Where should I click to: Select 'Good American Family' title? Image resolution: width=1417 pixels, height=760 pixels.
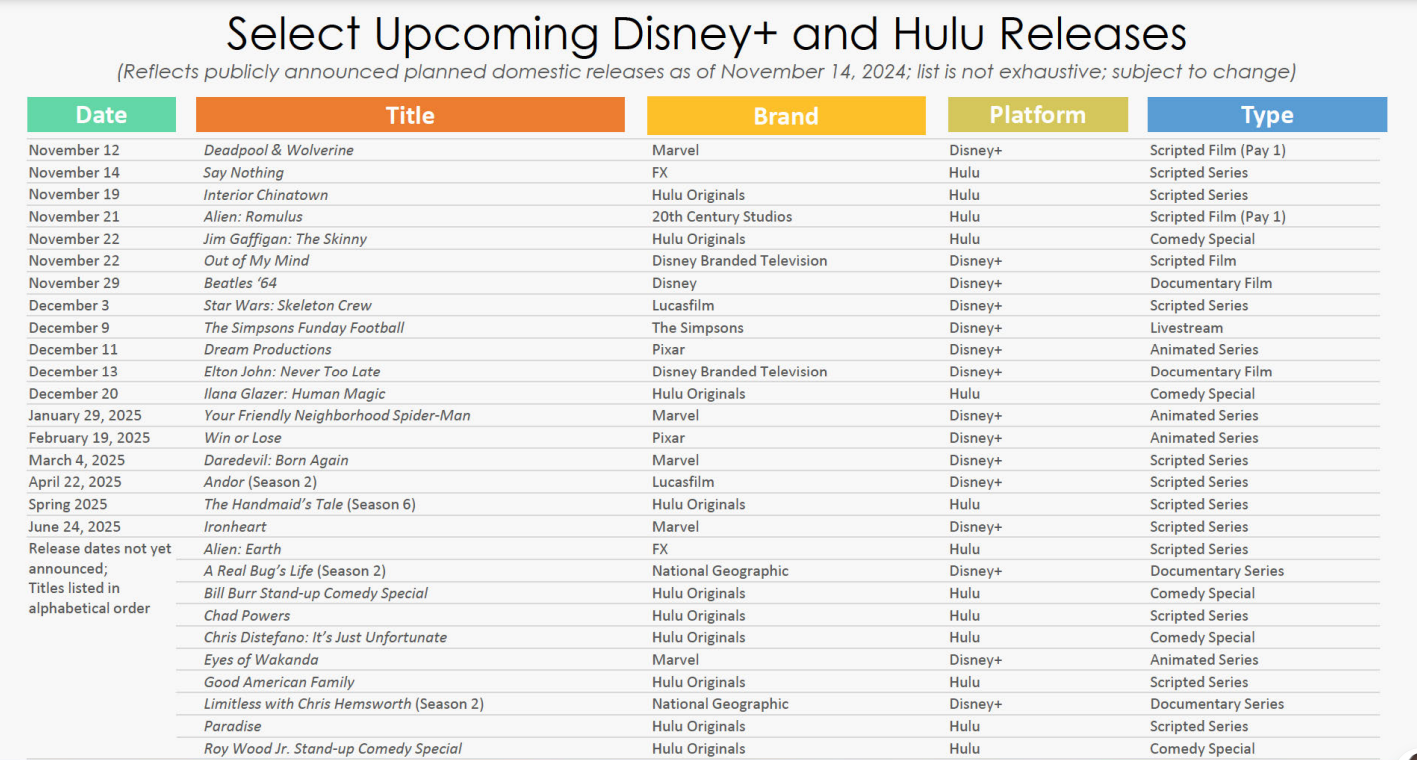(x=279, y=682)
